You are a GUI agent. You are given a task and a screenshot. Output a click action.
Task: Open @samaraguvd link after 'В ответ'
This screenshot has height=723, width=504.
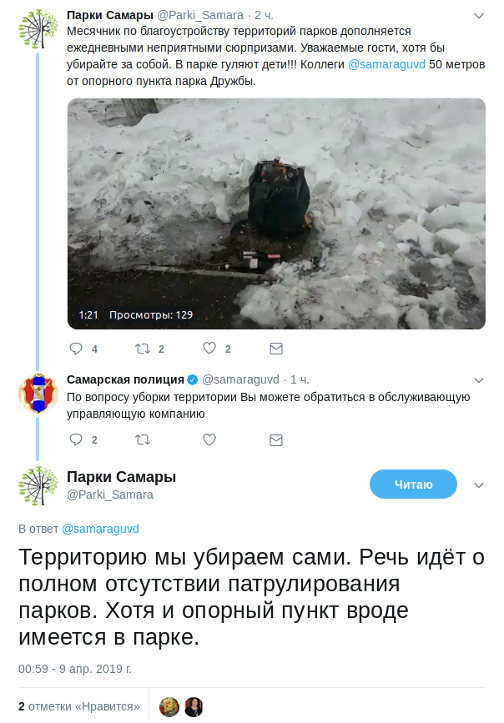(x=100, y=528)
